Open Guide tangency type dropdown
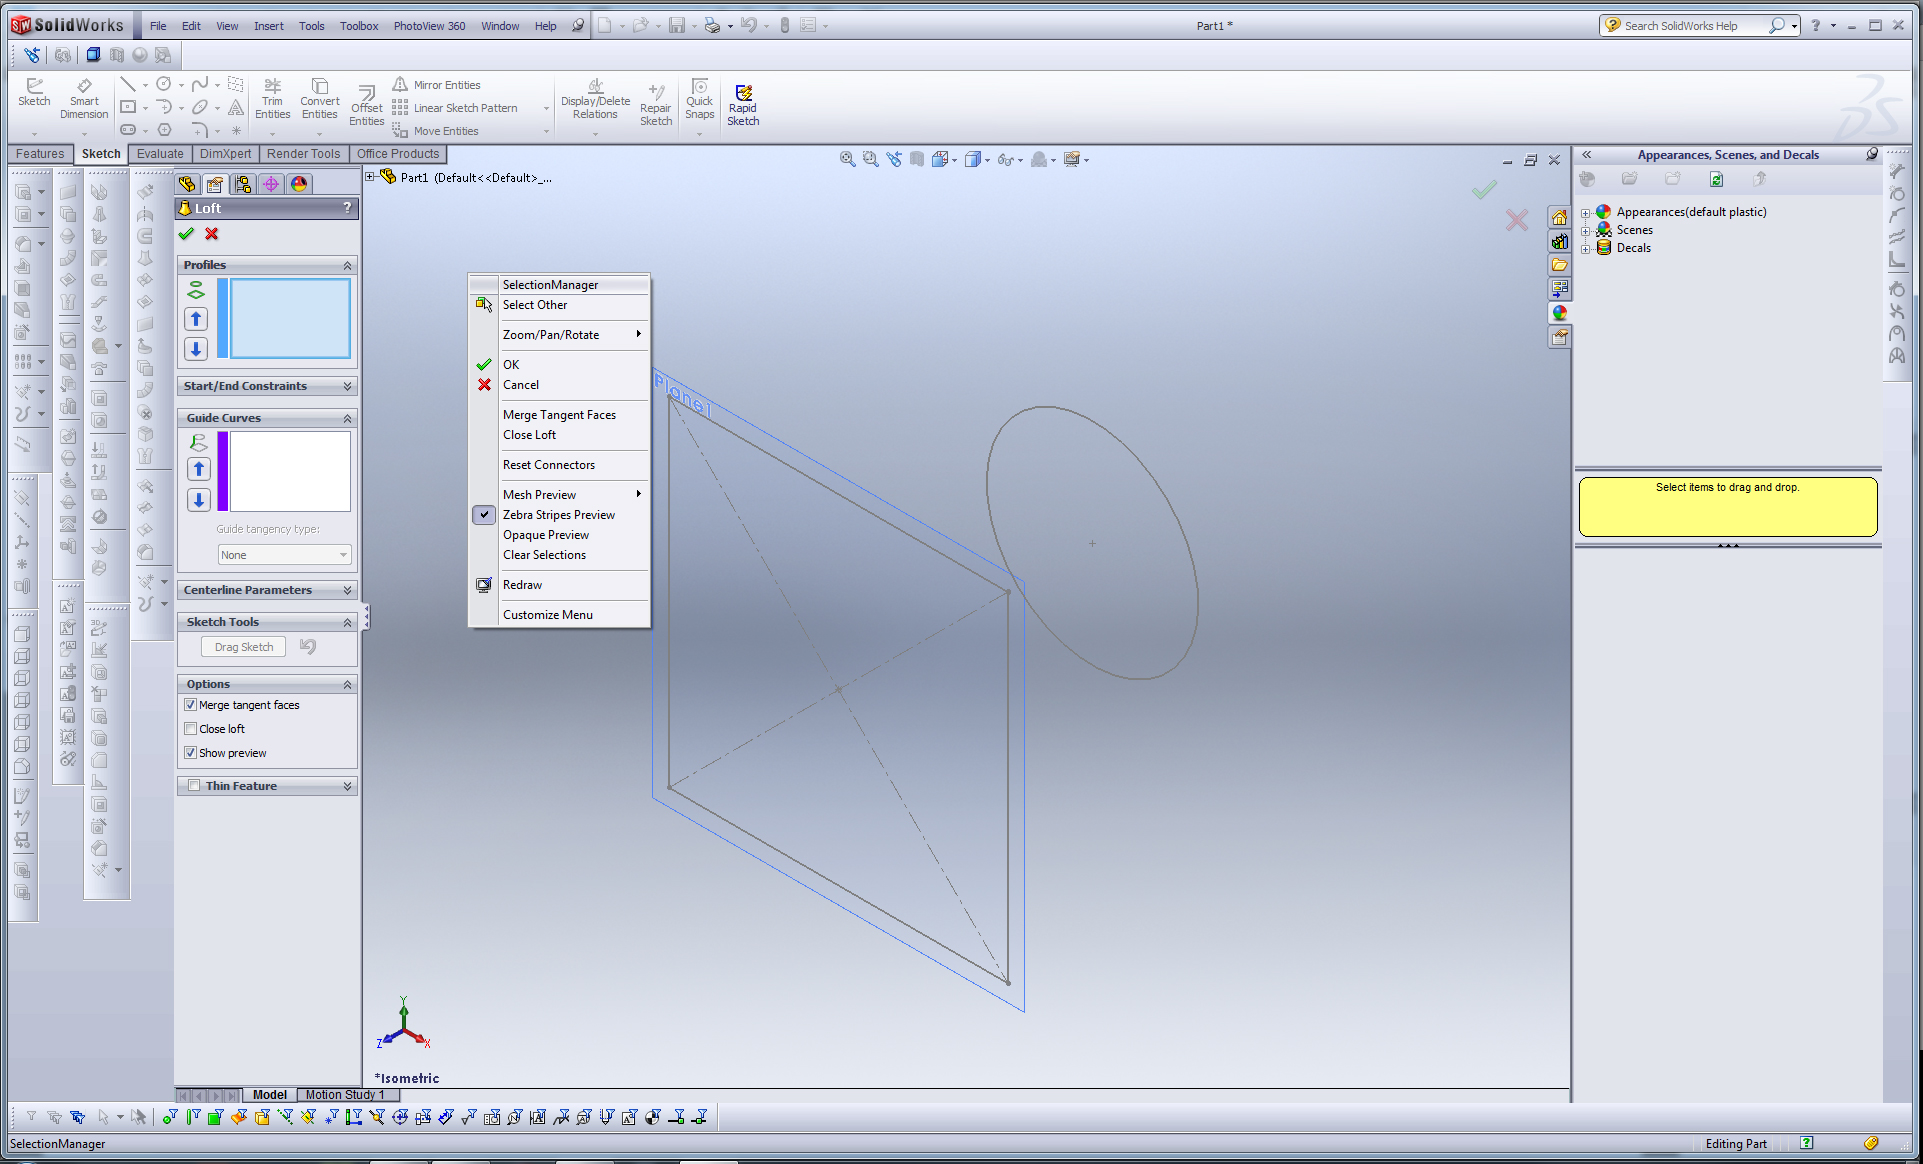1923x1164 pixels. point(284,555)
